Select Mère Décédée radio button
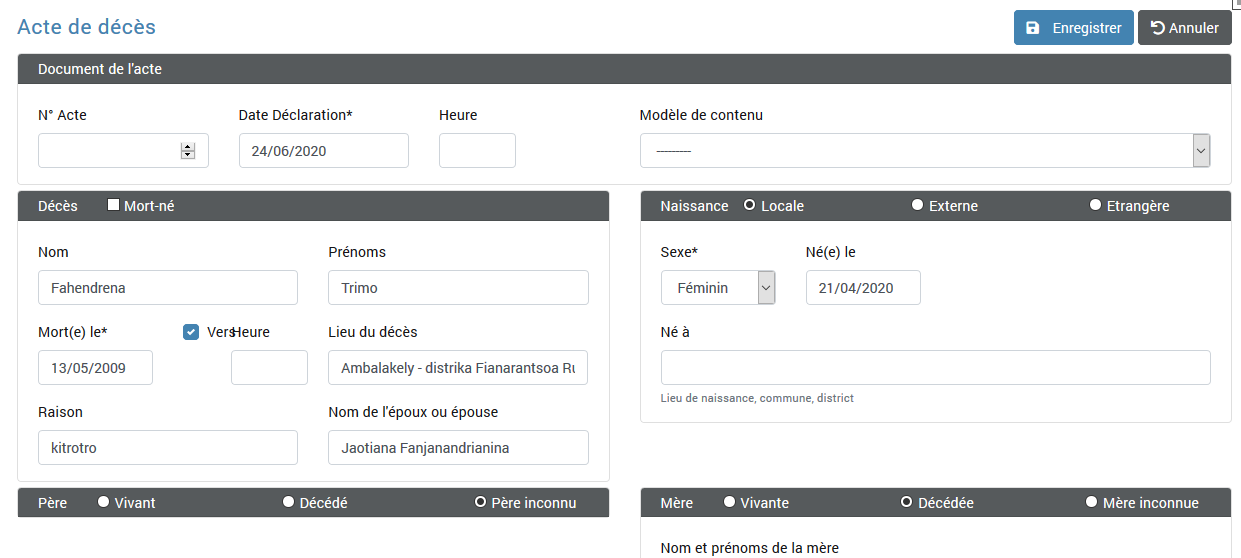This screenshot has height=558, width=1241. click(x=907, y=502)
